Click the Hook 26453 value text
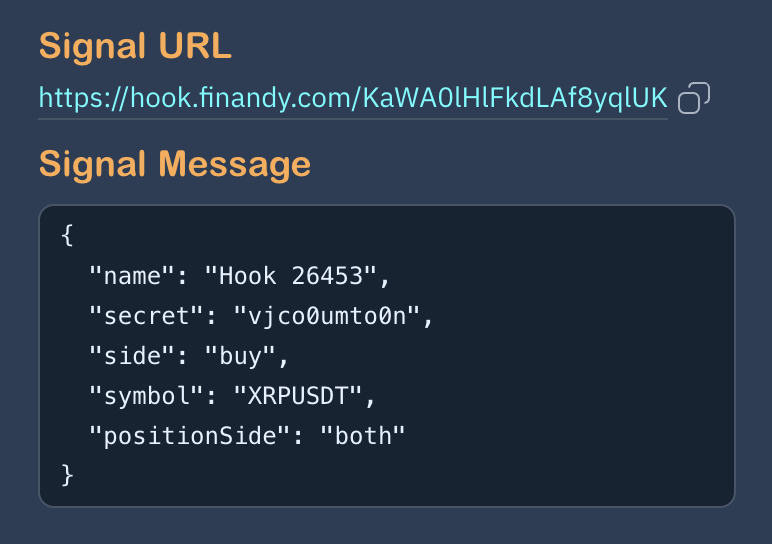 (x=291, y=276)
